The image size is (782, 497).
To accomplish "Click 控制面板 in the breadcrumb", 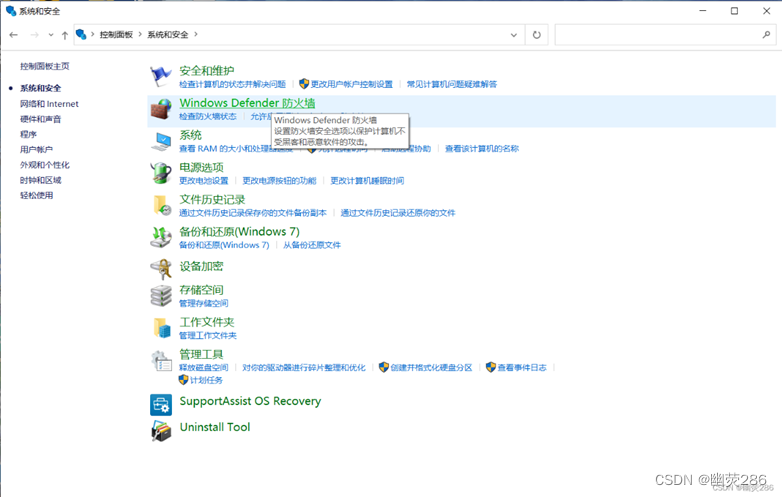I will coord(116,34).
